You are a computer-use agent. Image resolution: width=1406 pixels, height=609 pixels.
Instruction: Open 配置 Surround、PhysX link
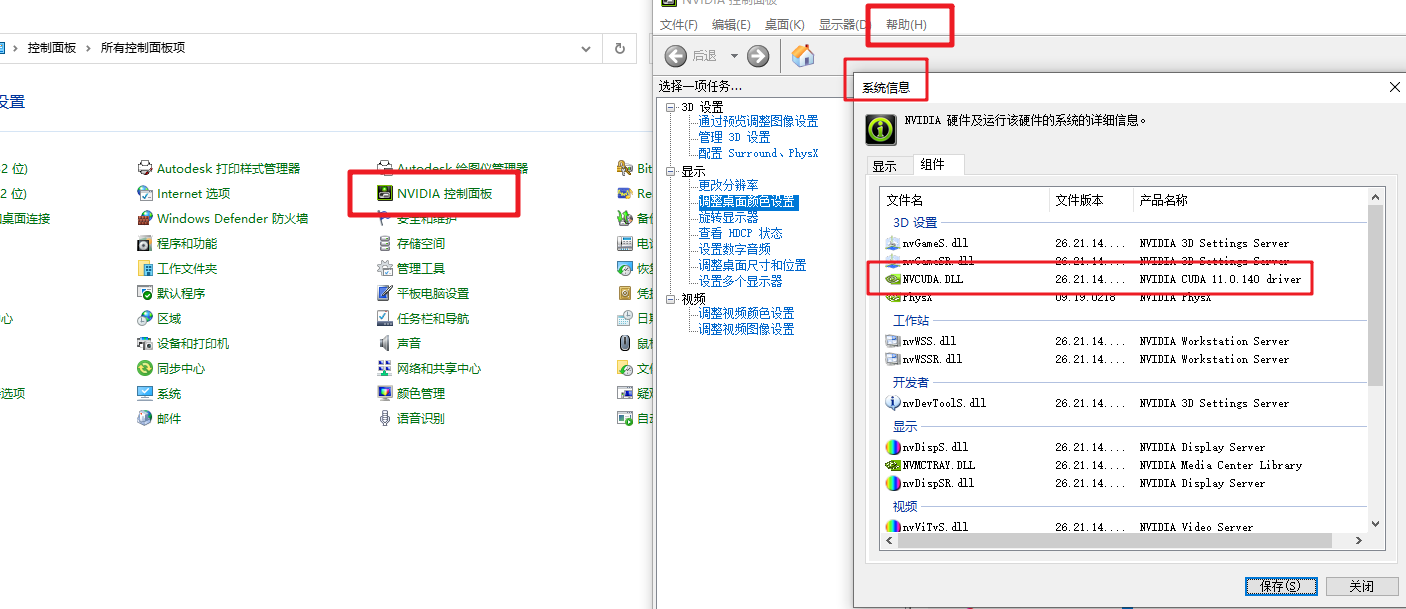(x=758, y=153)
